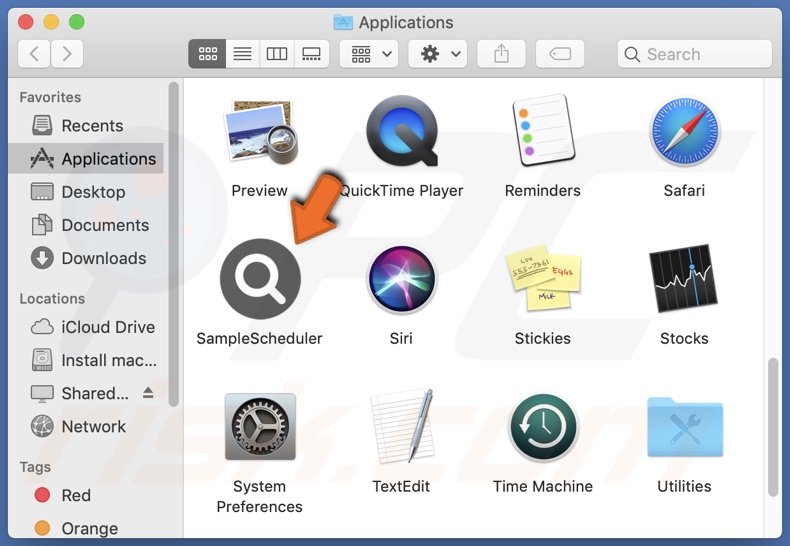790x546 pixels.
Task: Click the SampleScheduler name label
Action: pos(259,338)
